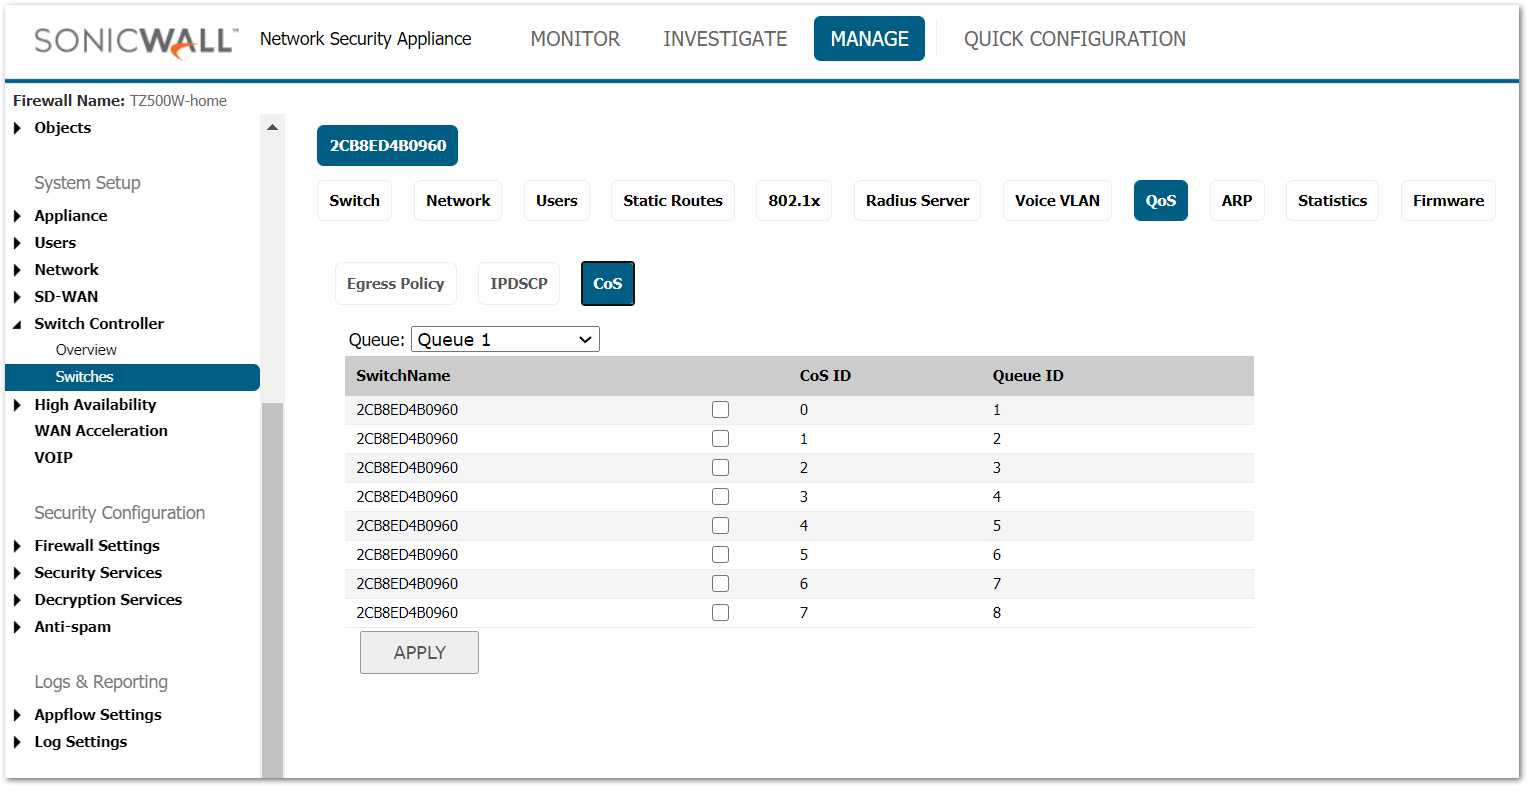Click the Queue ID column header
This screenshot has height=787, width=1528.
point(1028,376)
